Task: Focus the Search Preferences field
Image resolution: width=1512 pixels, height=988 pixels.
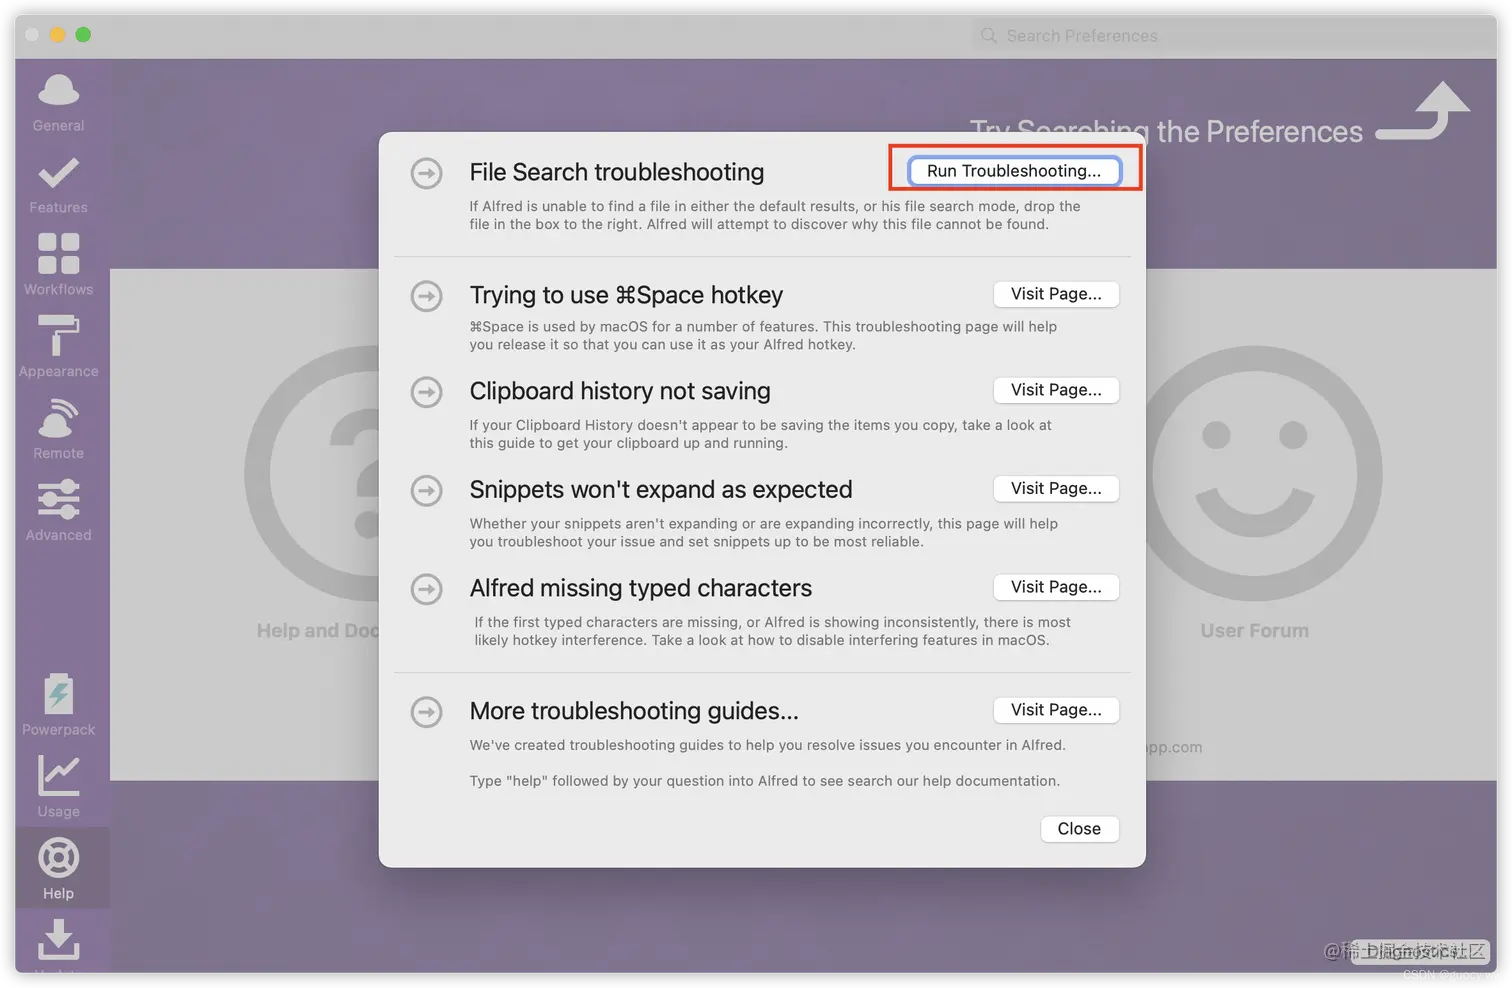Action: click(x=1234, y=36)
